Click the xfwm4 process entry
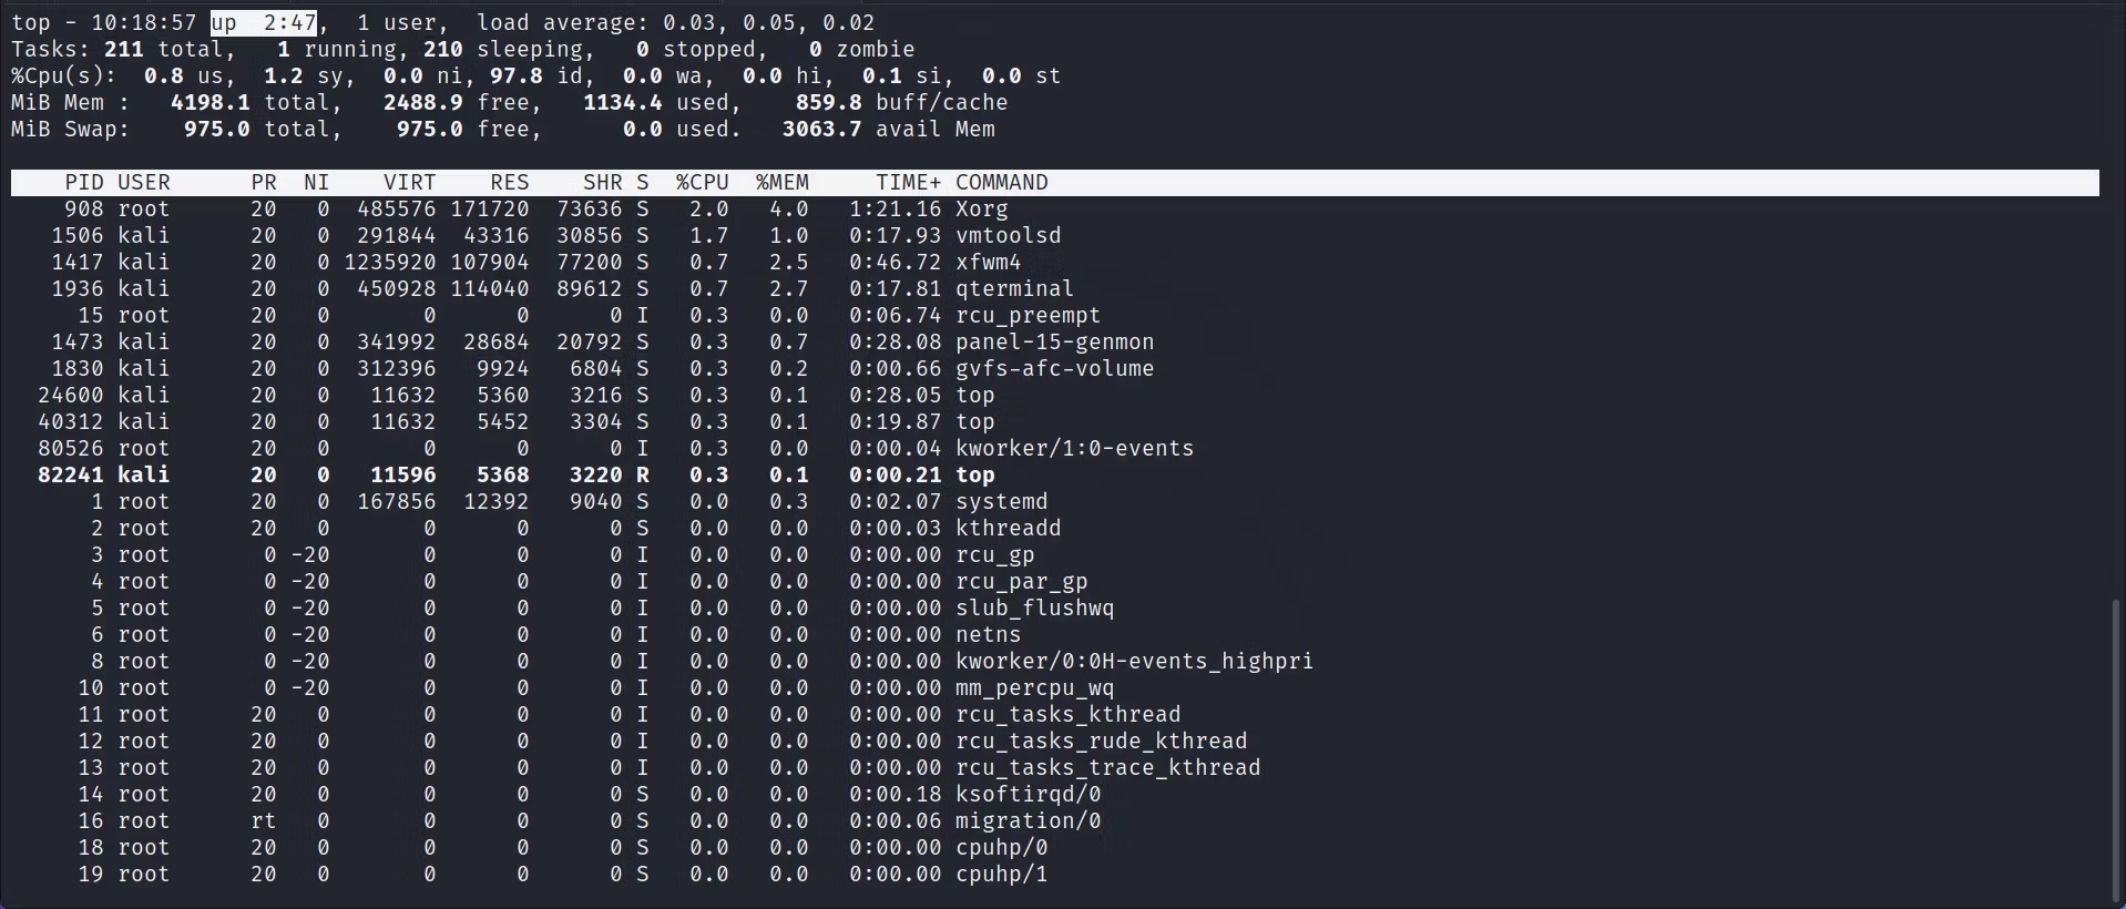This screenshot has width=2126, height=909. click(x=988, y=262)
